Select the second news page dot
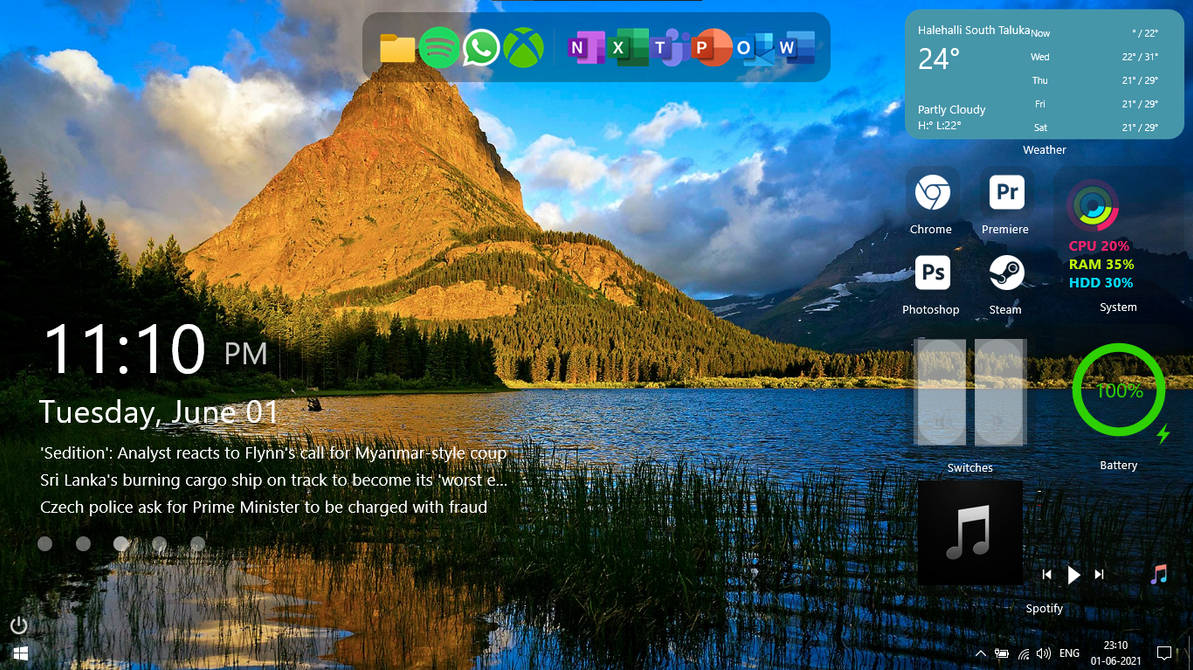 pos(83,544)
